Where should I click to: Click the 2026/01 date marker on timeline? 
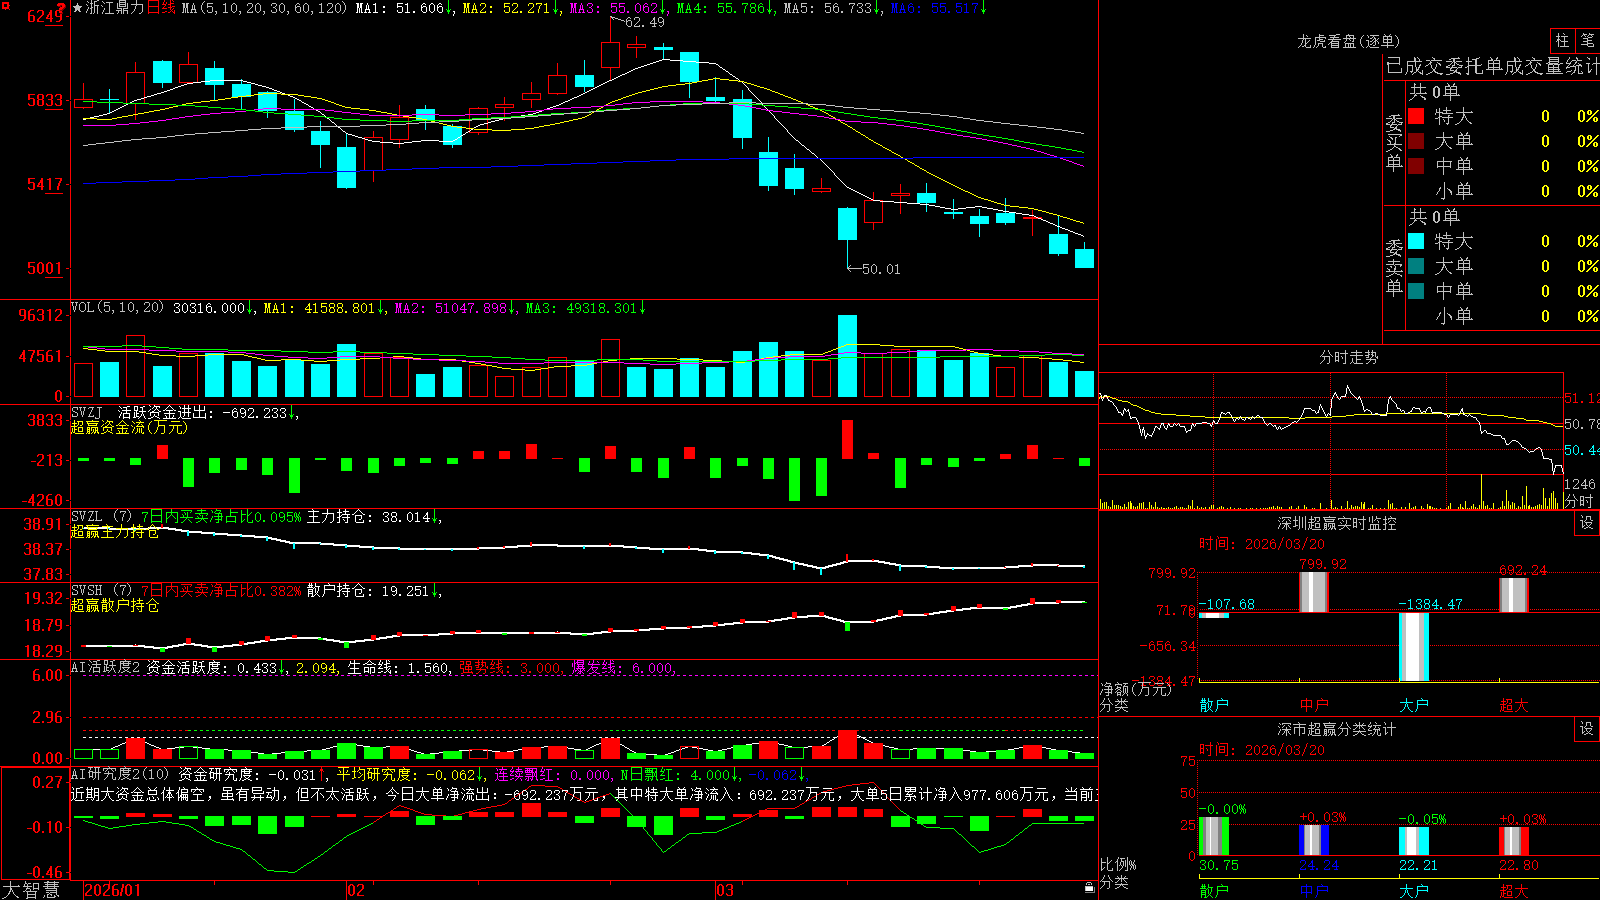113,890
